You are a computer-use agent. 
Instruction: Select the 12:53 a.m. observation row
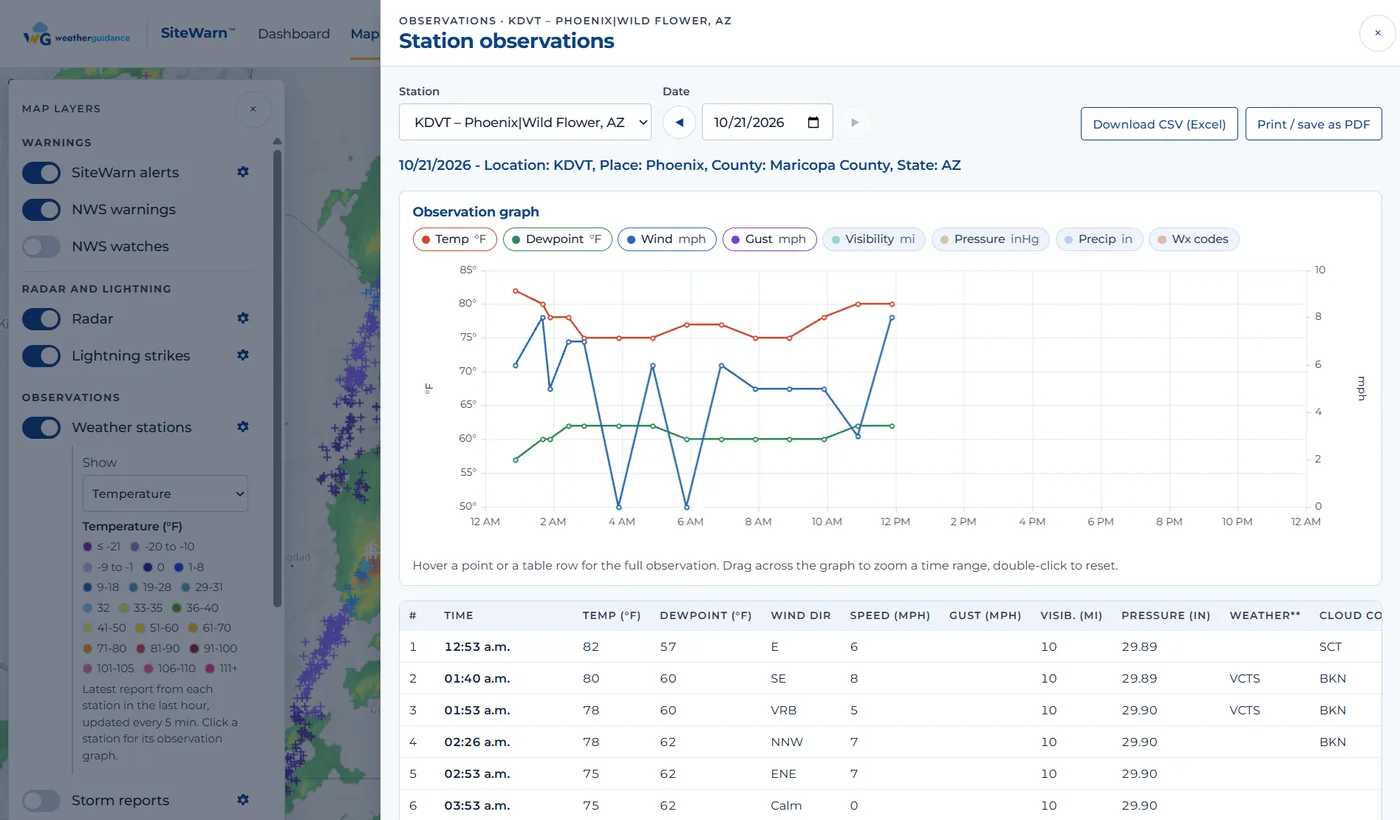[x=890, y=647]
